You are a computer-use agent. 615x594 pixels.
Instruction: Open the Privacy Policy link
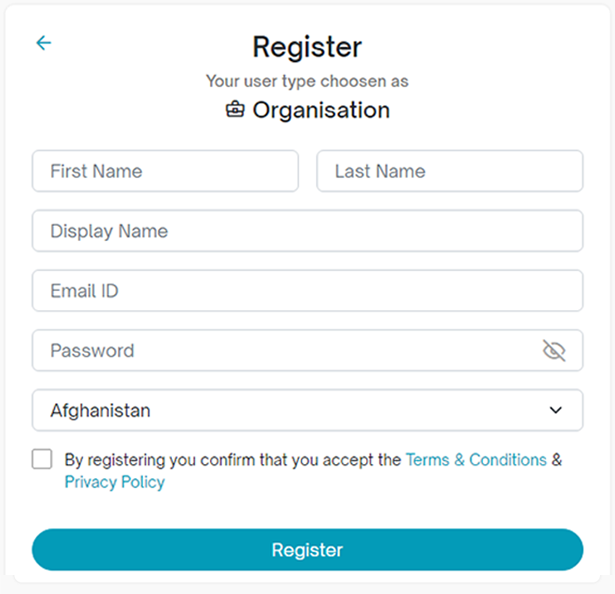114,482
